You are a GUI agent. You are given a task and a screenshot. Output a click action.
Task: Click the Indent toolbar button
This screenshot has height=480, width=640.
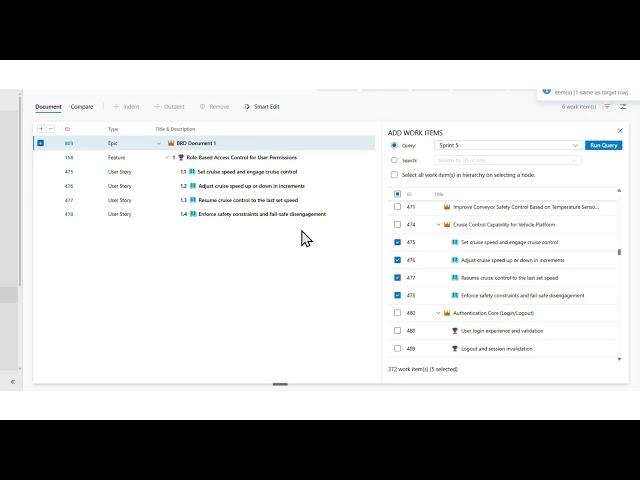pyautogui.click(x=126, y=107)
